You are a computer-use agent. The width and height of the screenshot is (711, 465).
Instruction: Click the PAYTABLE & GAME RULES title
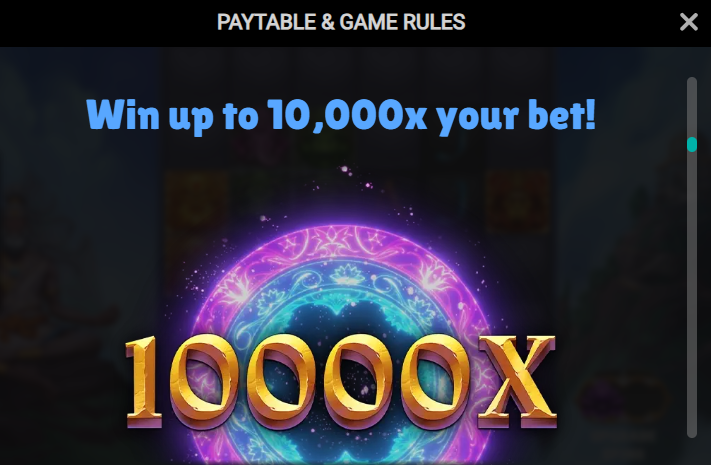click(x=341, y=22)
